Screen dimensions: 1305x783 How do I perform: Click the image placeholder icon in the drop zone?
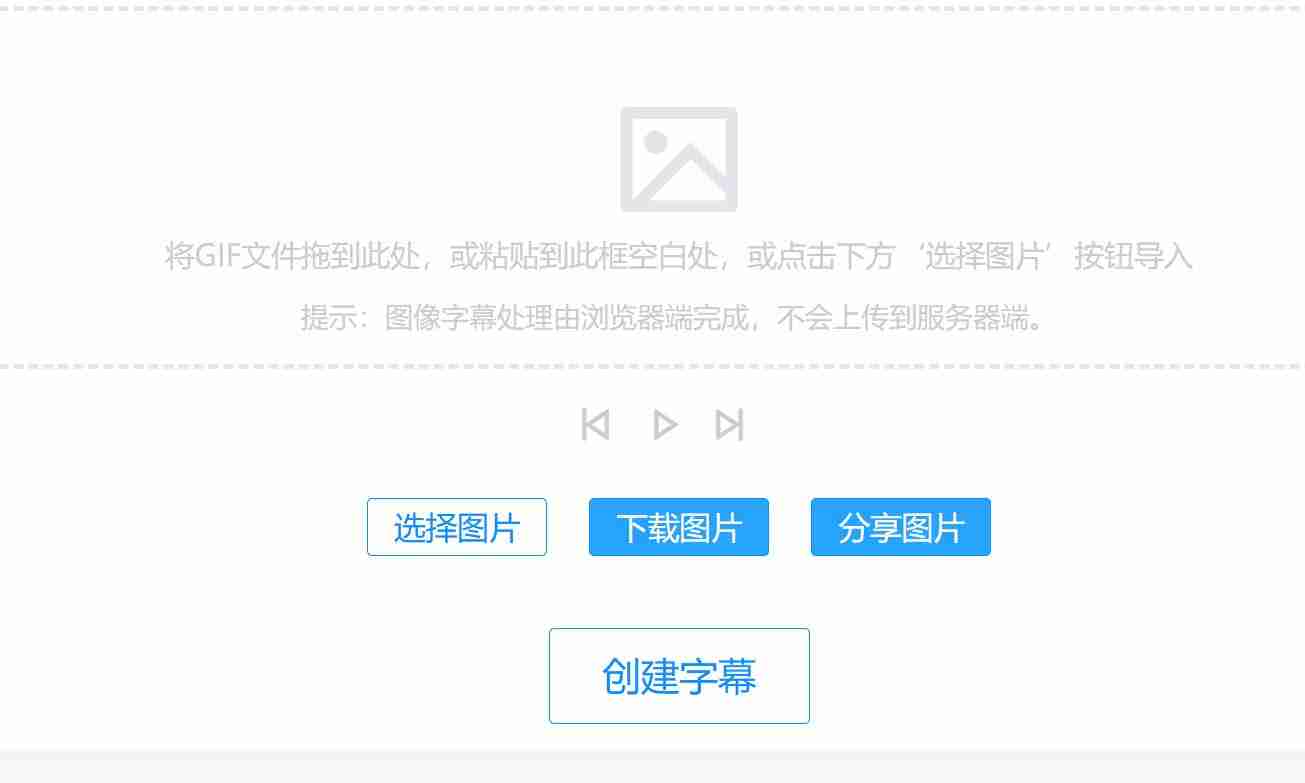[679, 159]
